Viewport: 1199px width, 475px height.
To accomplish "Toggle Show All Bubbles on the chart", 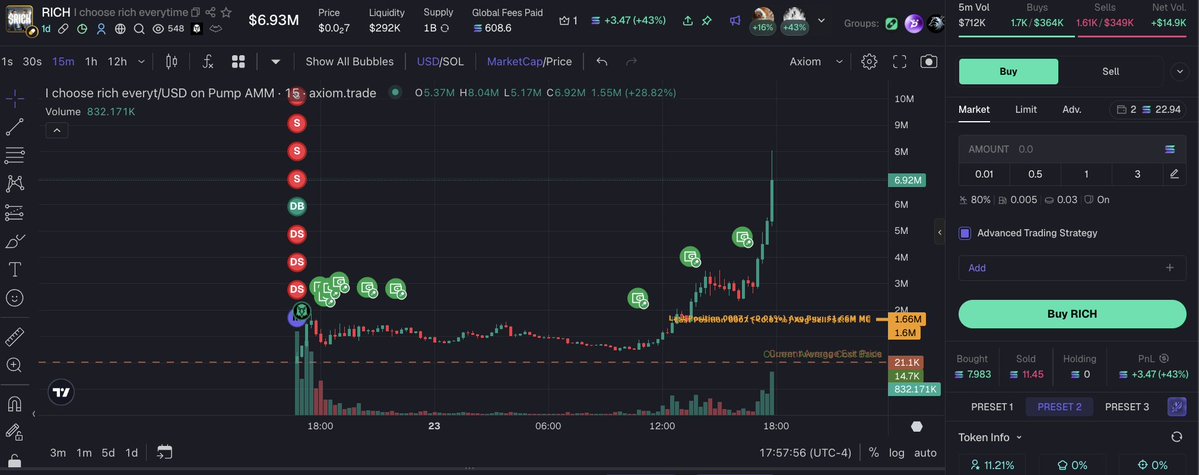I will click(x=349, y=61).
